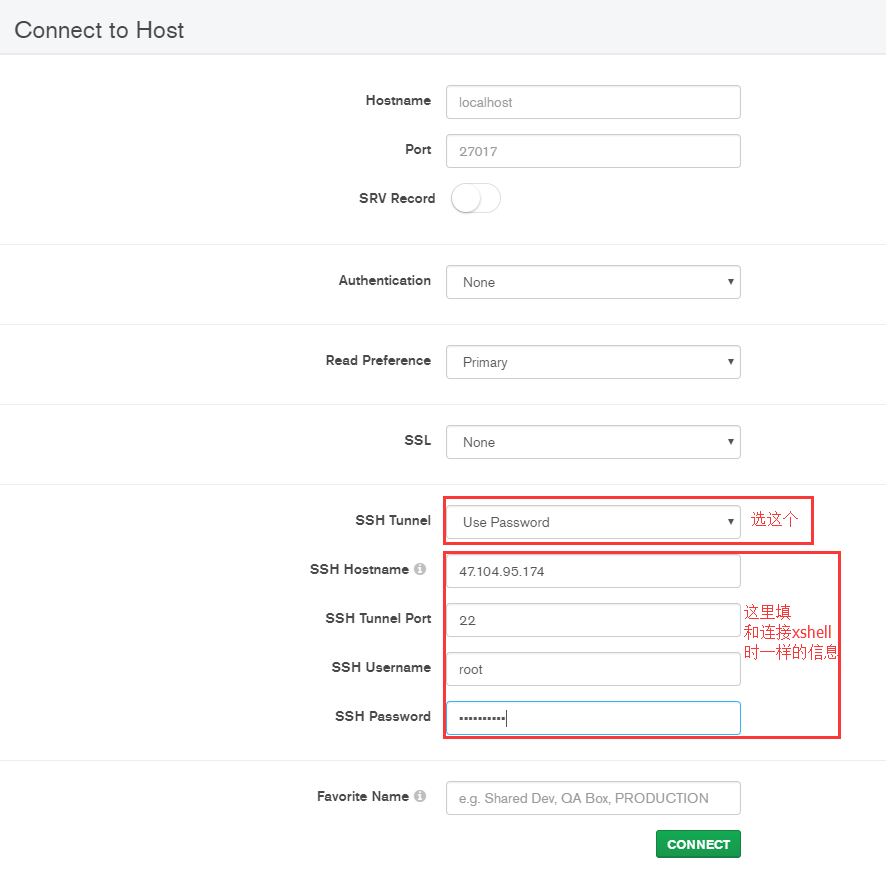
Task: Focus the Hostname input field
Action: pyautogui.click(x=593, y=102)
